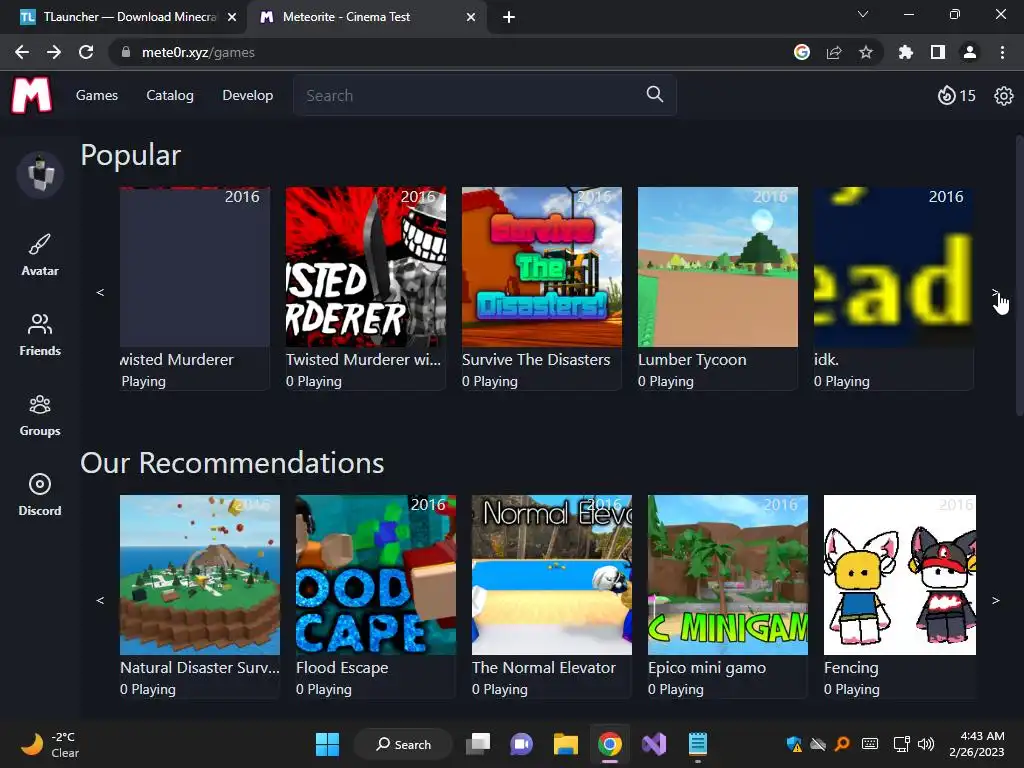The height and width of the screenshot is (768, 1024).
Task: Open Avatar editor in sidebar
Action: click(40, 255)
